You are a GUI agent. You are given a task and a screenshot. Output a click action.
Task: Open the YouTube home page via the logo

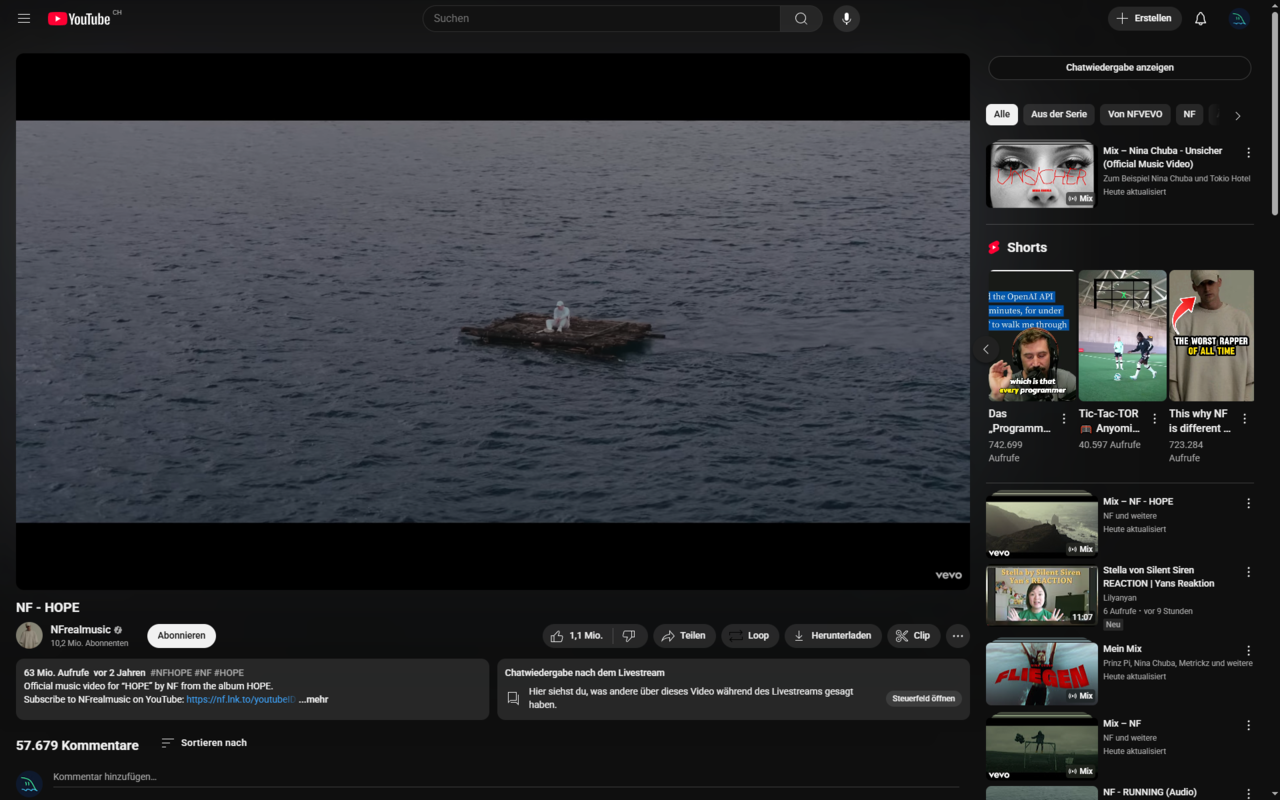(80, 18)
